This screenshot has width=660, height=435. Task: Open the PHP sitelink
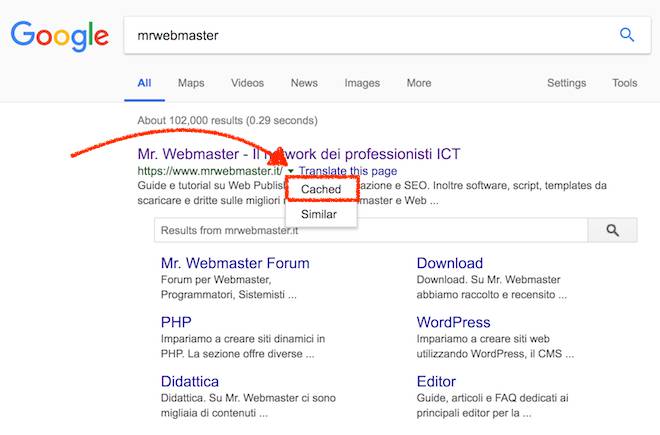(x=176, y=323)
